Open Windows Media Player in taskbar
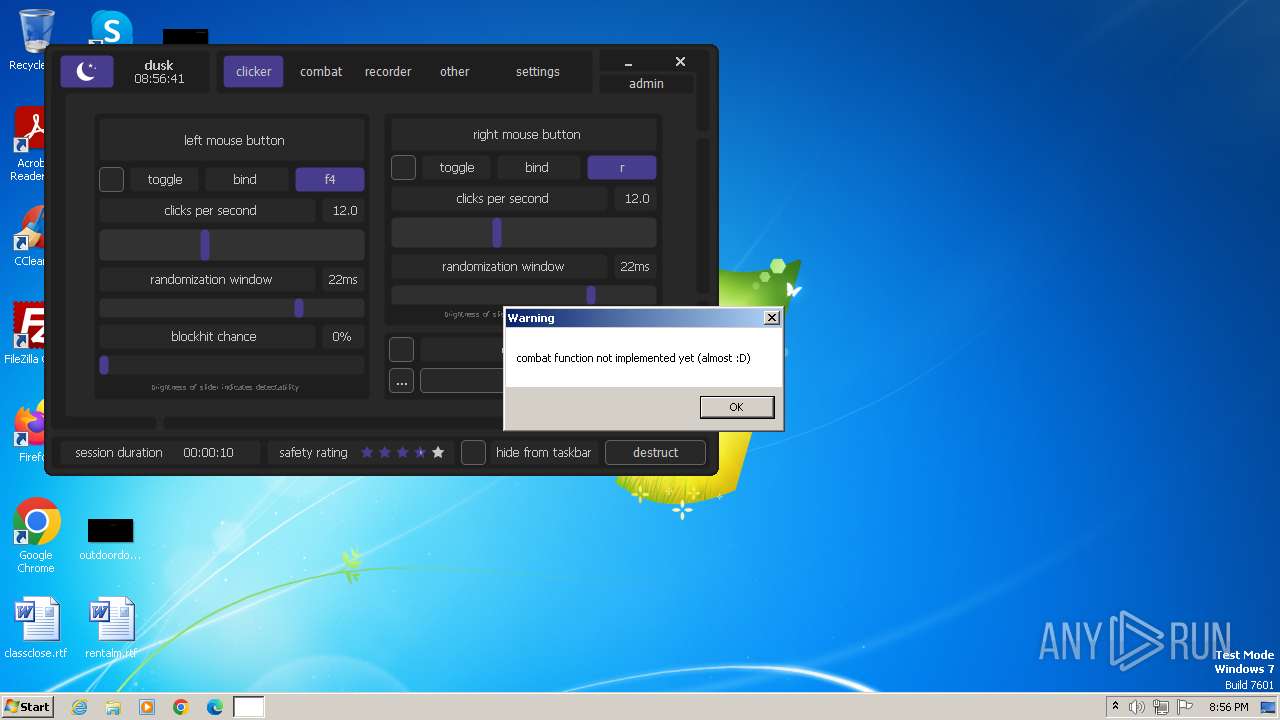 (x=147, y=707)
